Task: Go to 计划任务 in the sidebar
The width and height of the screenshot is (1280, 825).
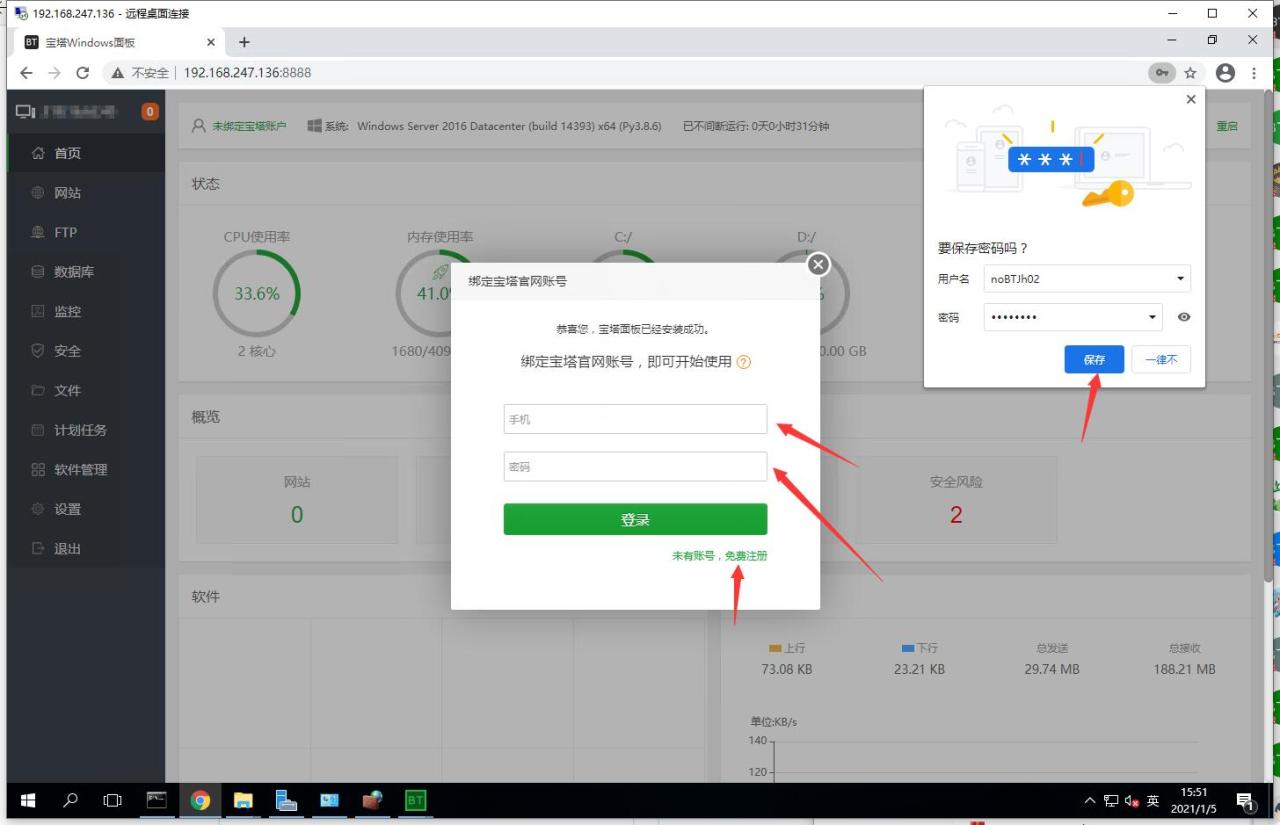Action: pyautogui.click(x=85, y=430)
